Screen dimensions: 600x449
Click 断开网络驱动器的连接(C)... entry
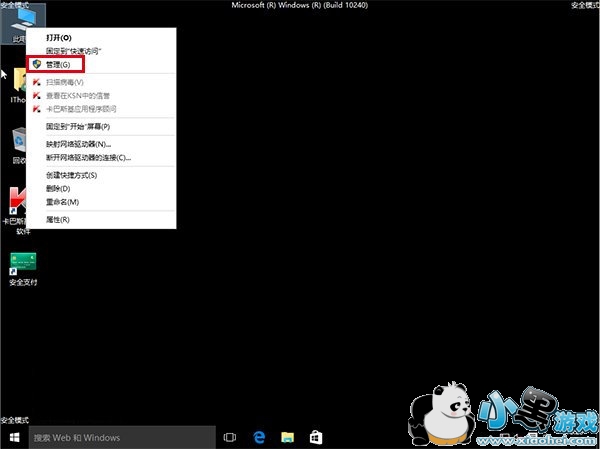(88, 157)
